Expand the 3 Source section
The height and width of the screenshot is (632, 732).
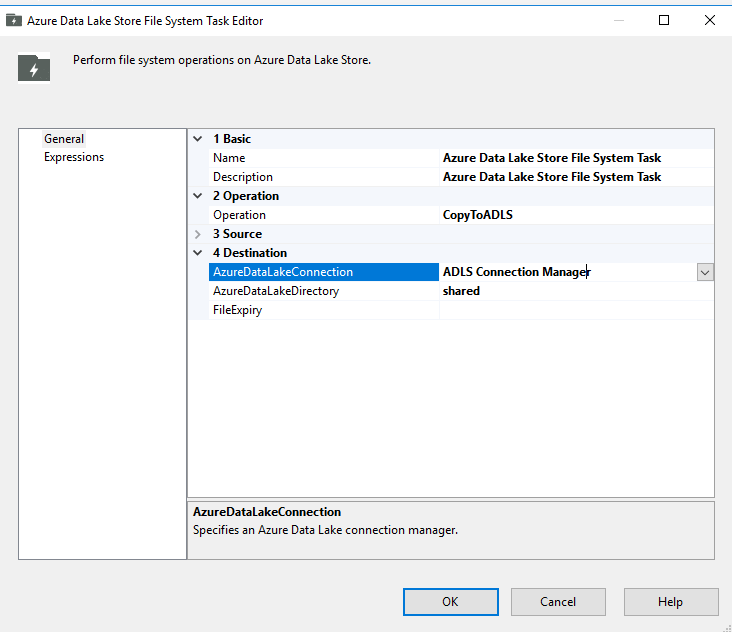click(x=198, y=234)
